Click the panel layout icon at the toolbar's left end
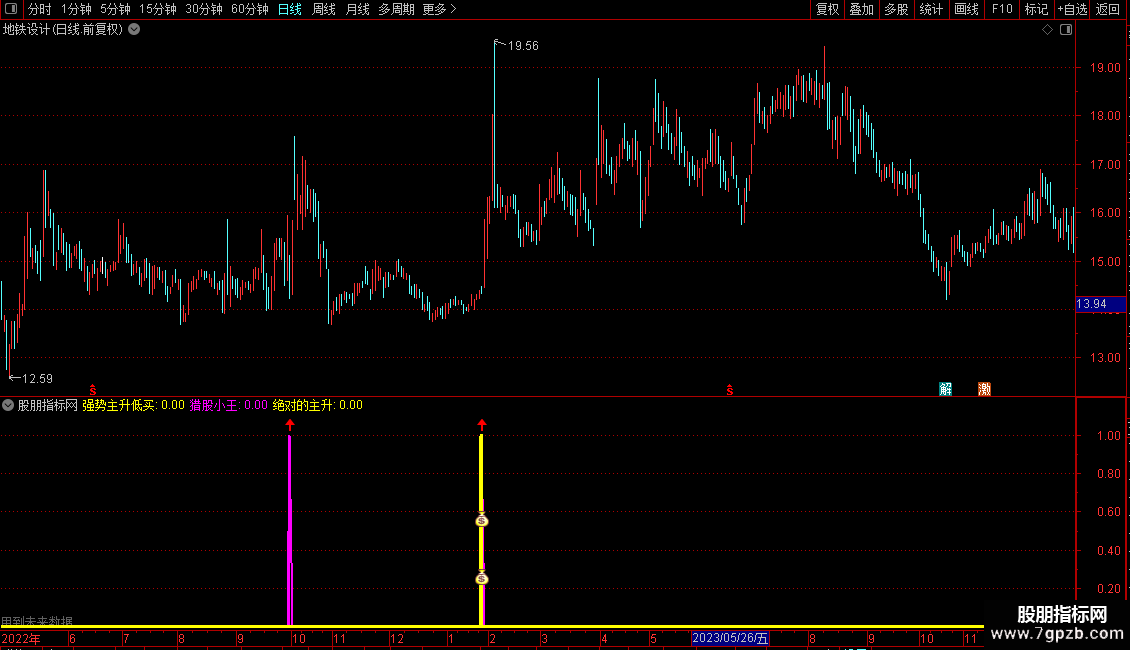 coord(11,9)
